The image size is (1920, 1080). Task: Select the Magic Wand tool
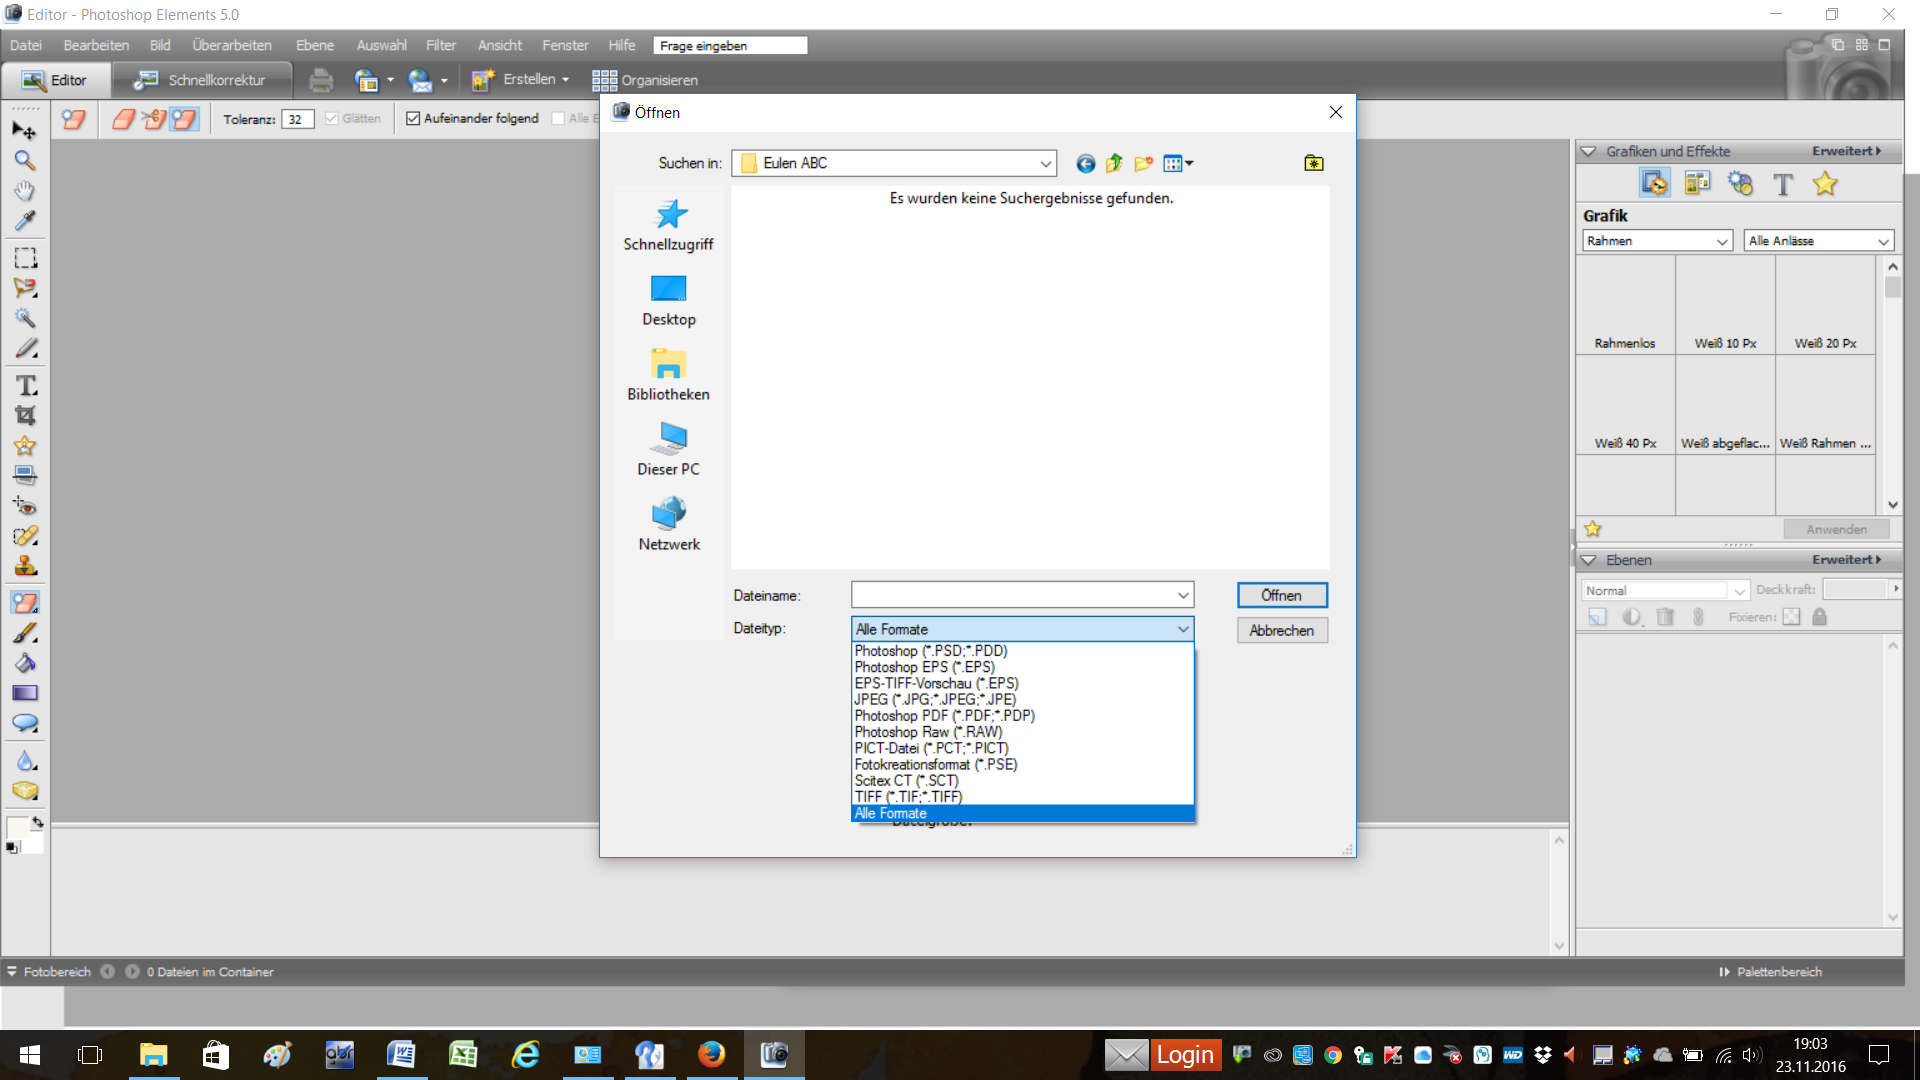pyautogui.click(x=25, y=318)
